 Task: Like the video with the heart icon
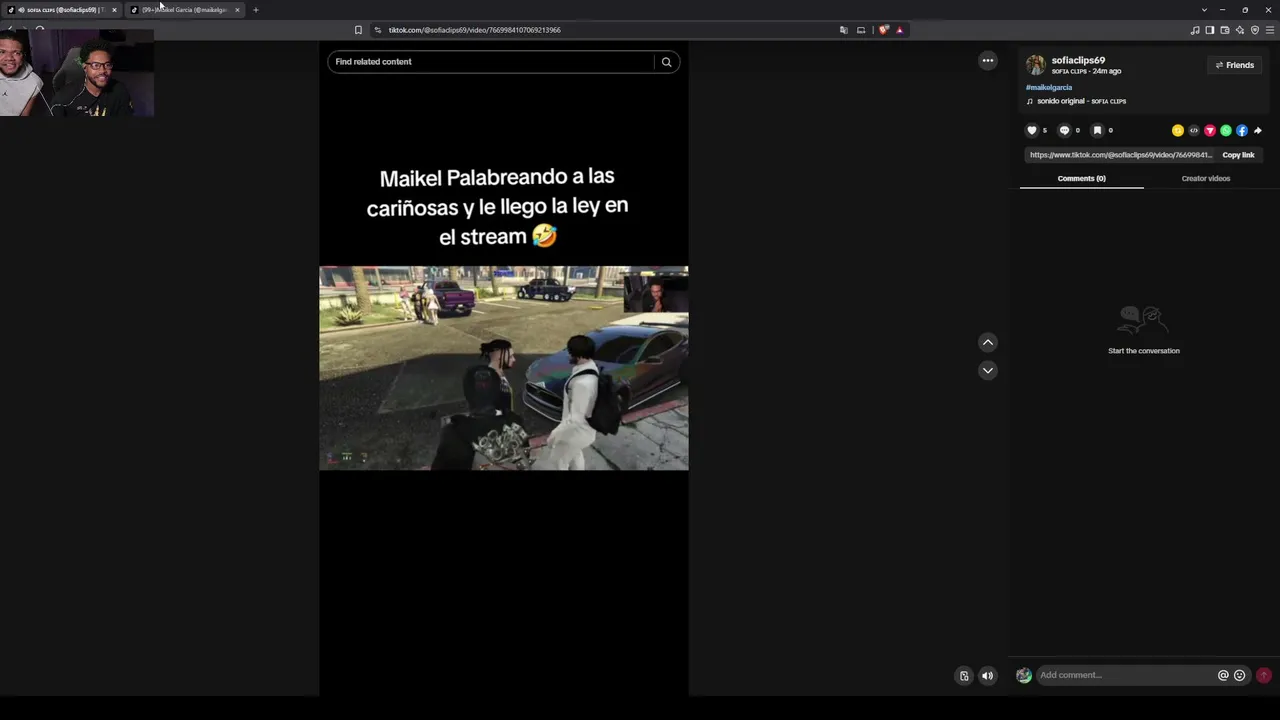coord(1032,130)
